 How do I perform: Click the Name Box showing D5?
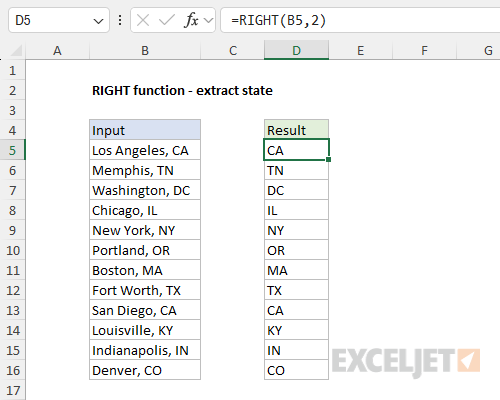point(59,20)
